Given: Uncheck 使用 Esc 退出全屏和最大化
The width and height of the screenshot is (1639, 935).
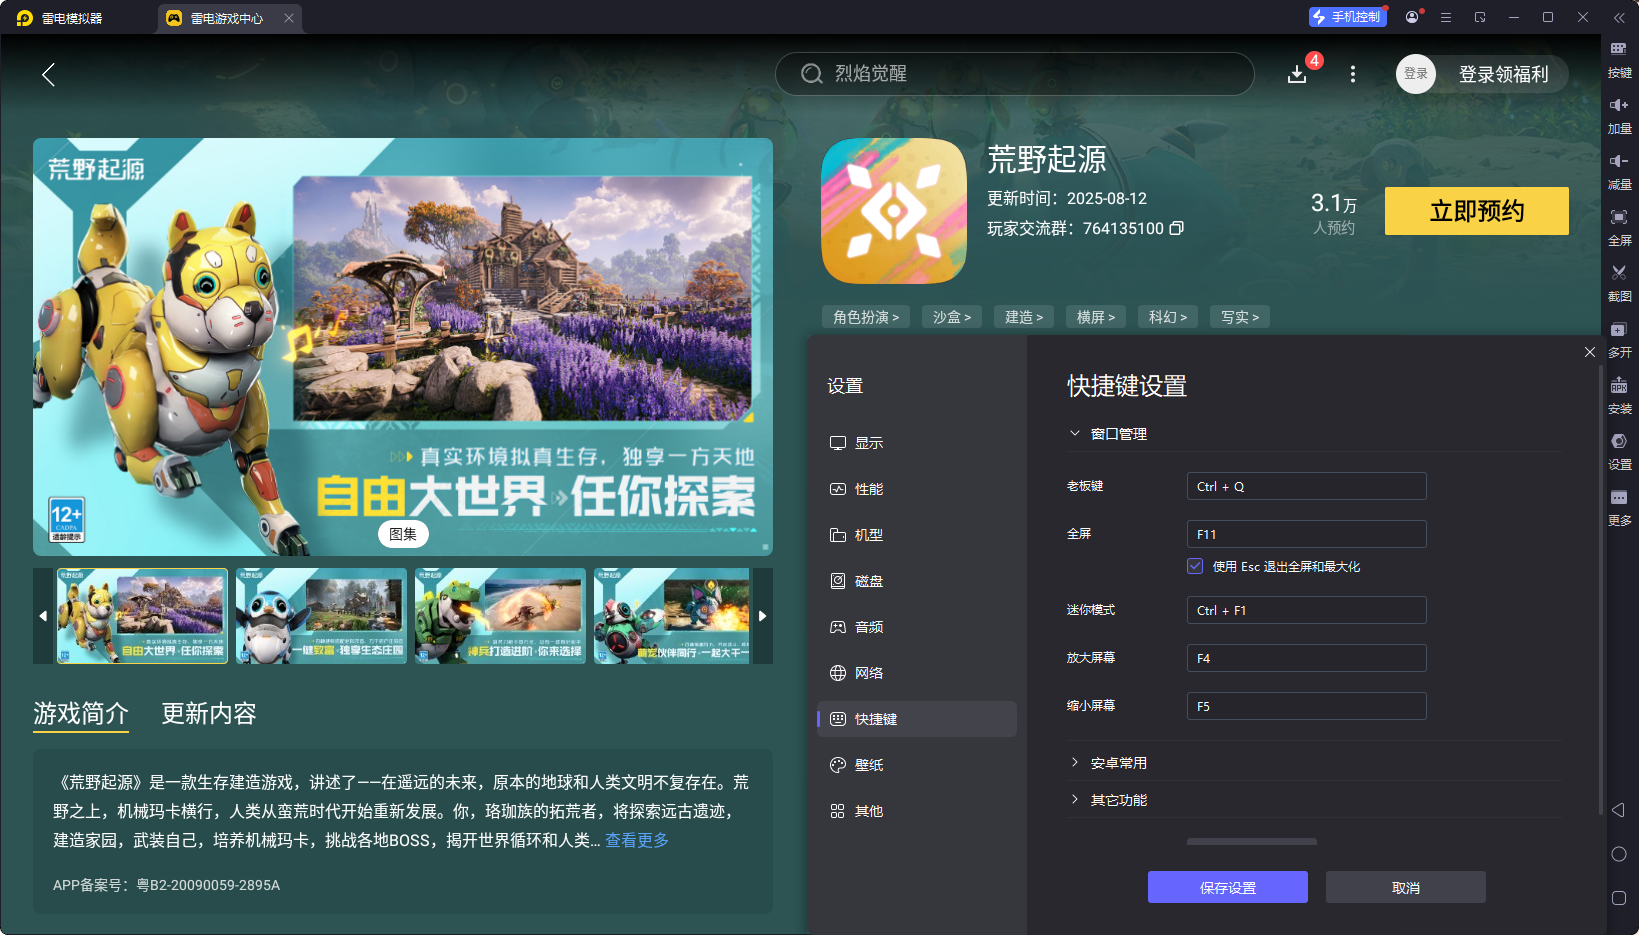Looking at the screenshot, I should pyautogui.click(x=1195, y=566).
